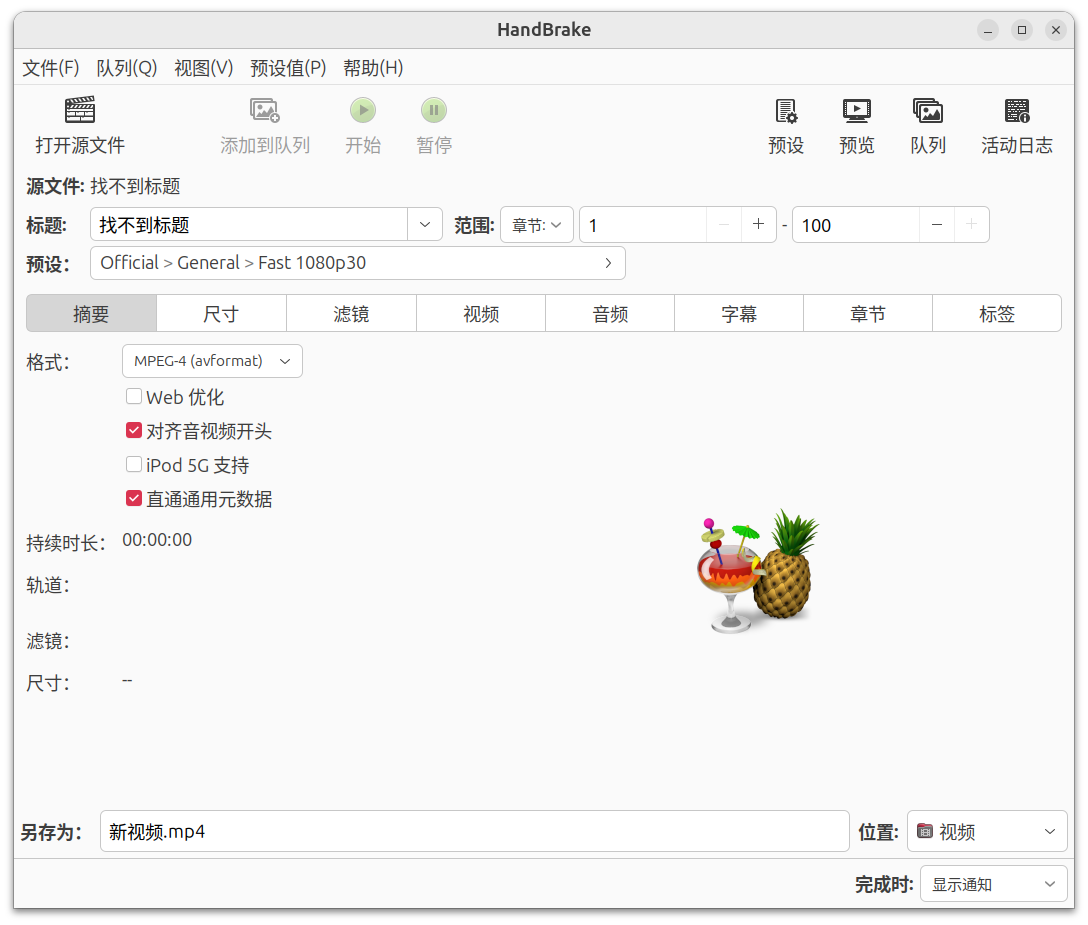Switch to the 字幕 tab
Viewport: 1088px width, 925px height.
(x=739, y=314)
